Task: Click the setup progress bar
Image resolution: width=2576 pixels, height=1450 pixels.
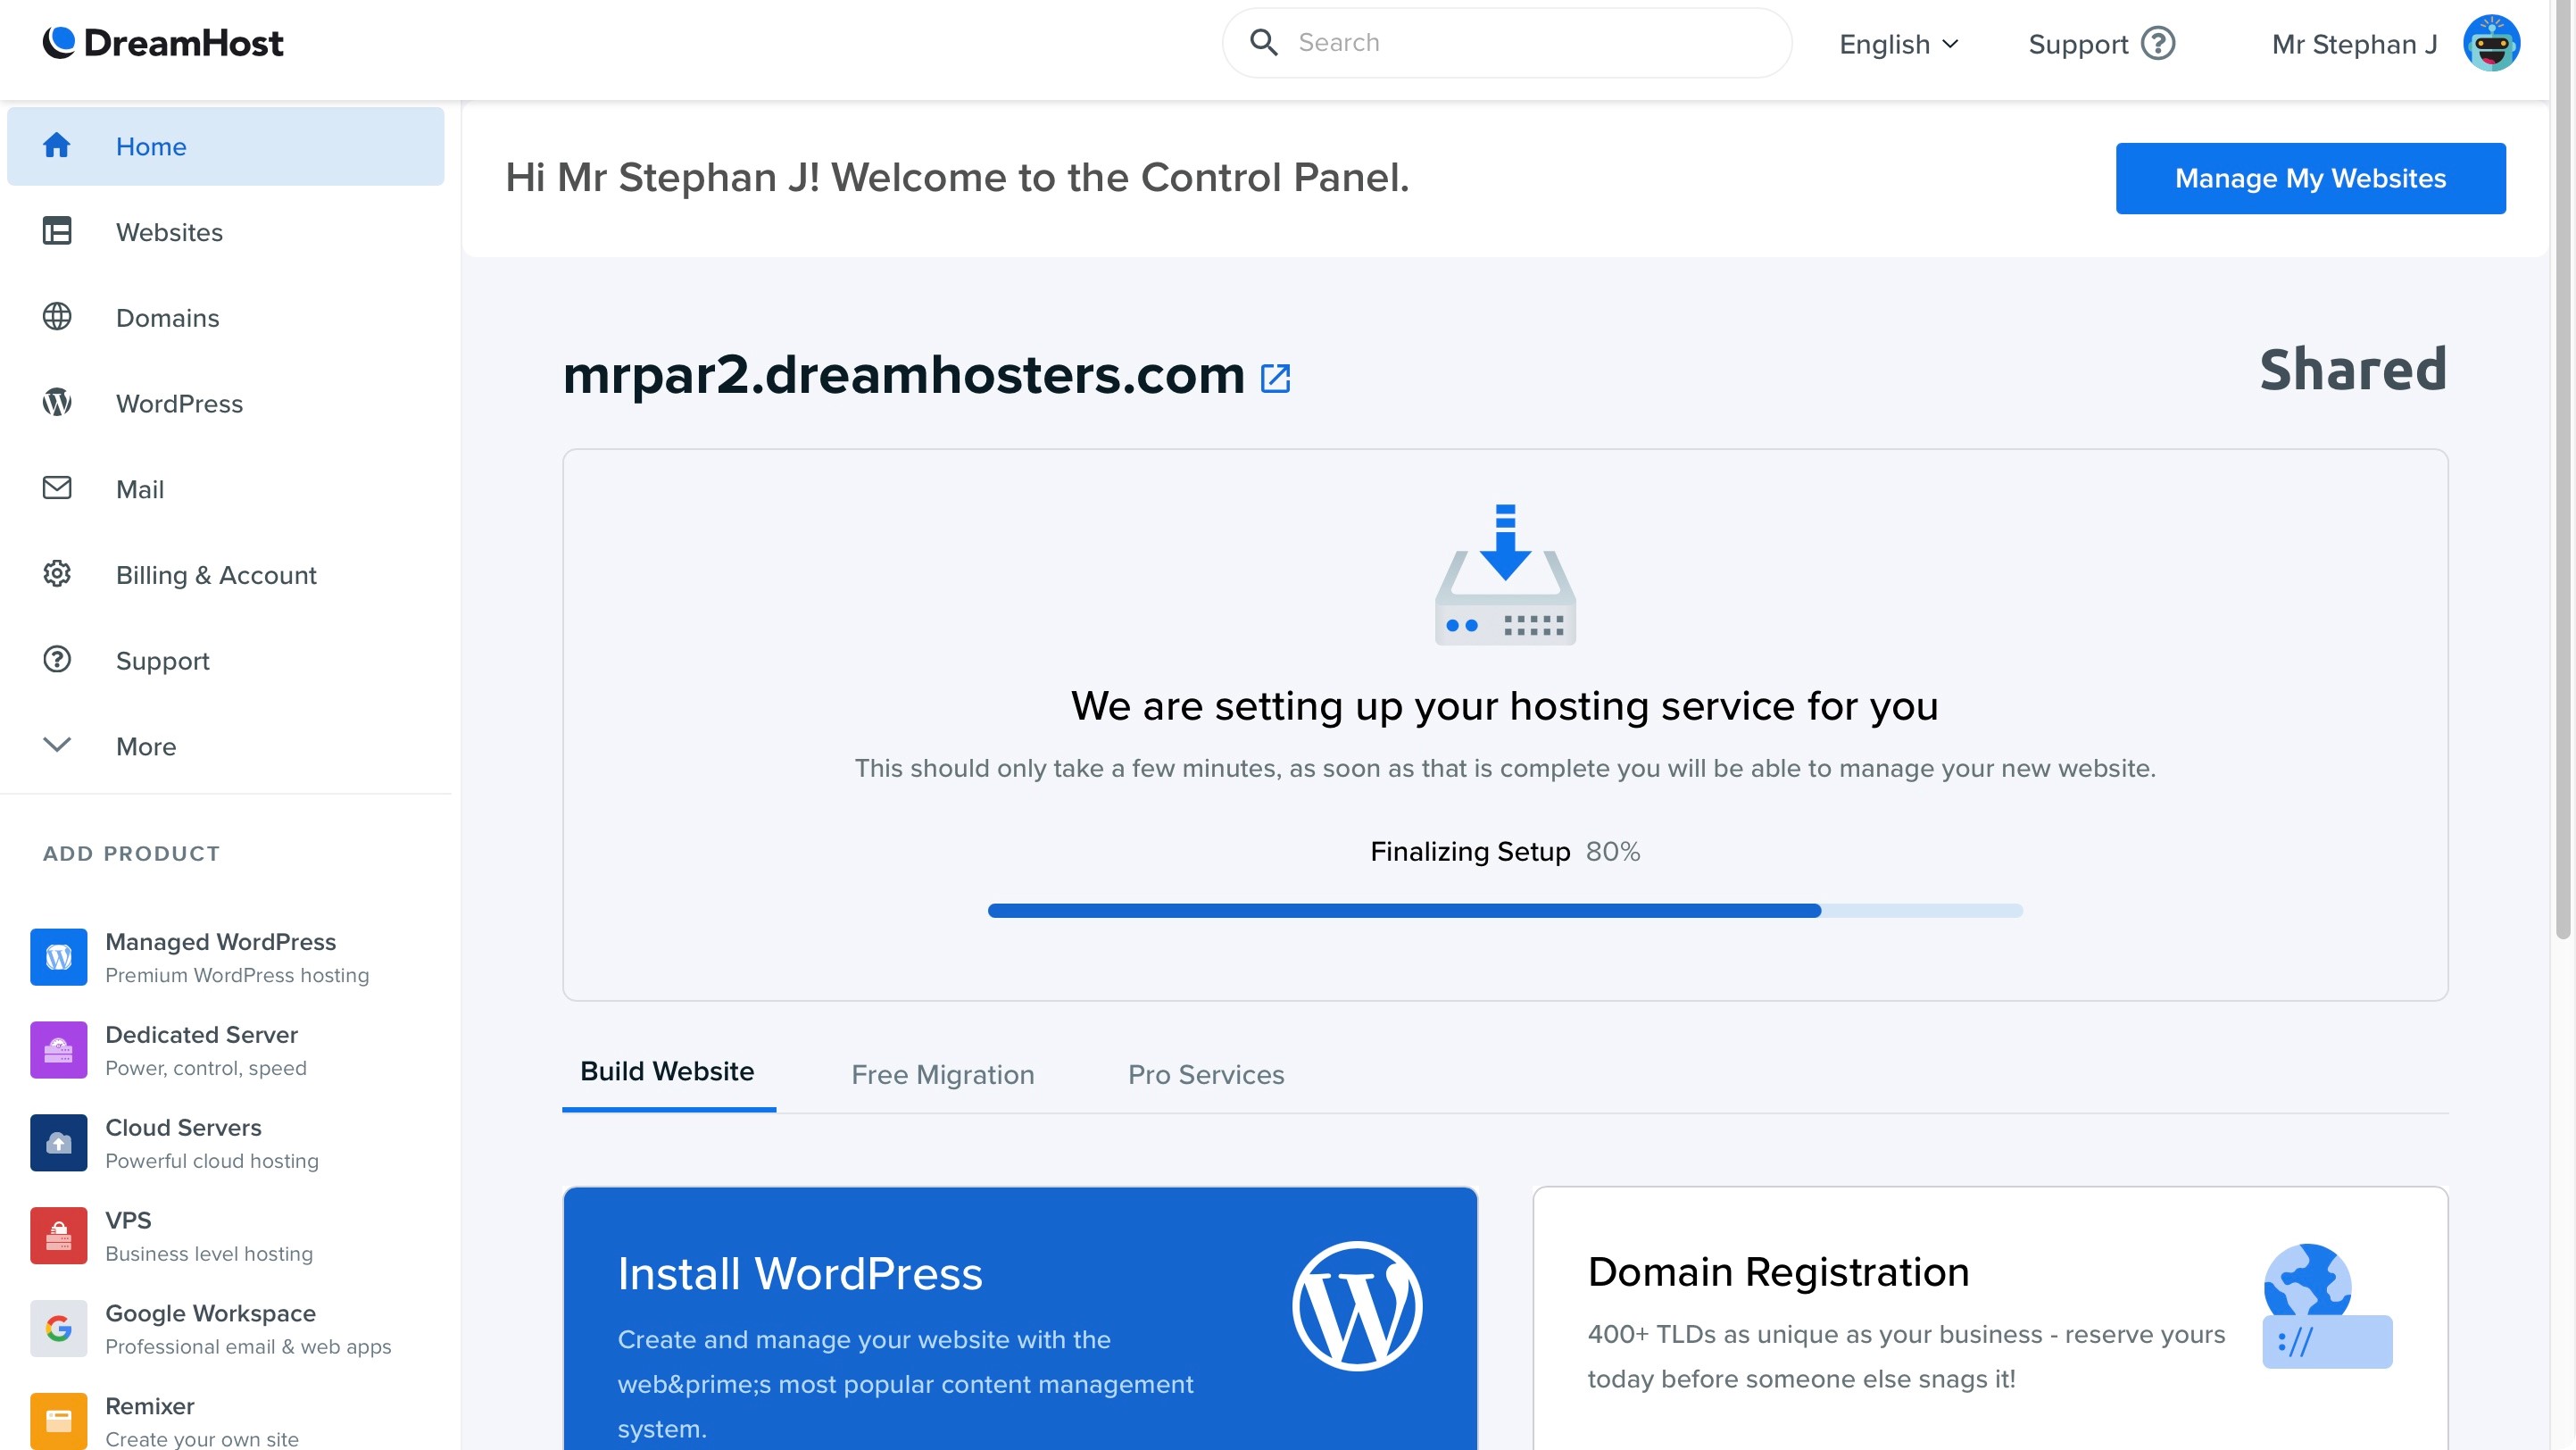Action: 1504,910
